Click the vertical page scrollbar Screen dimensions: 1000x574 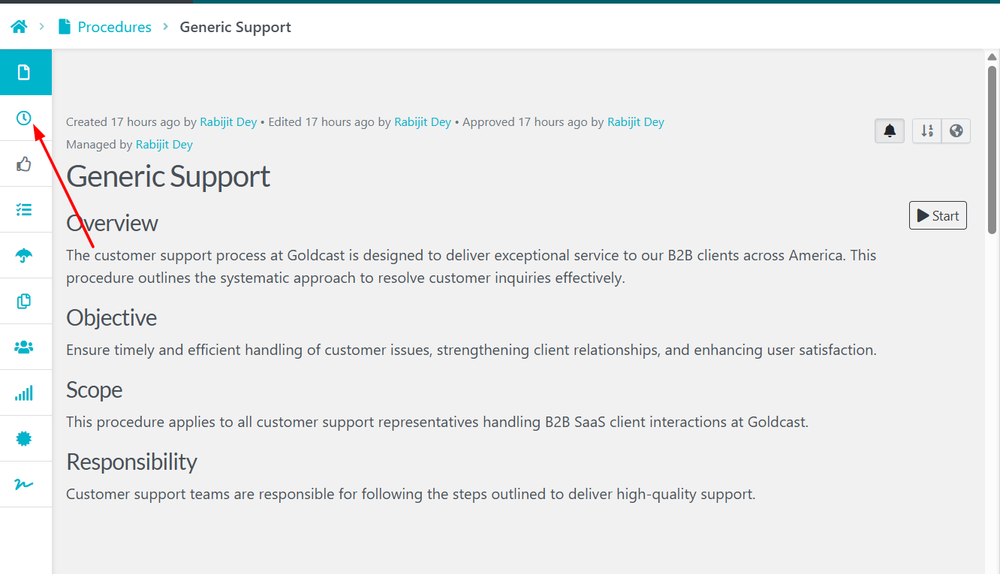pyautogui.click(x=992, y=148)
